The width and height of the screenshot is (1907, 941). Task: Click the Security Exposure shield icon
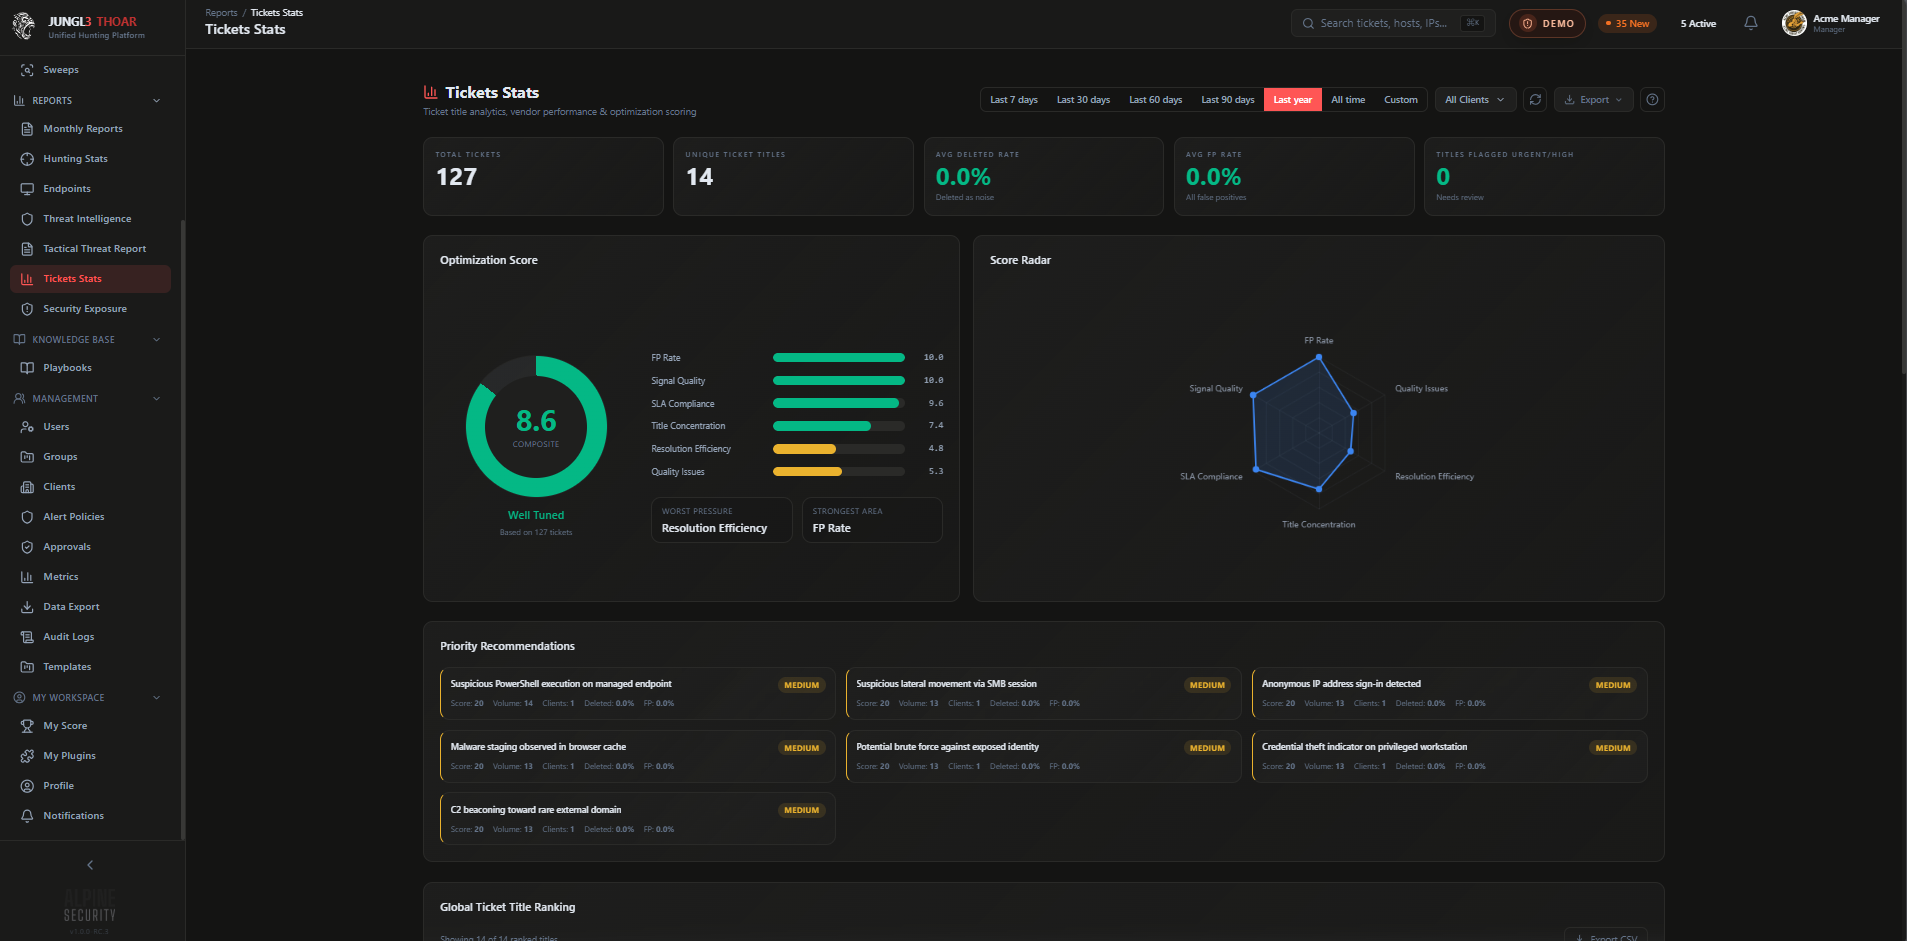pos(27,309)
